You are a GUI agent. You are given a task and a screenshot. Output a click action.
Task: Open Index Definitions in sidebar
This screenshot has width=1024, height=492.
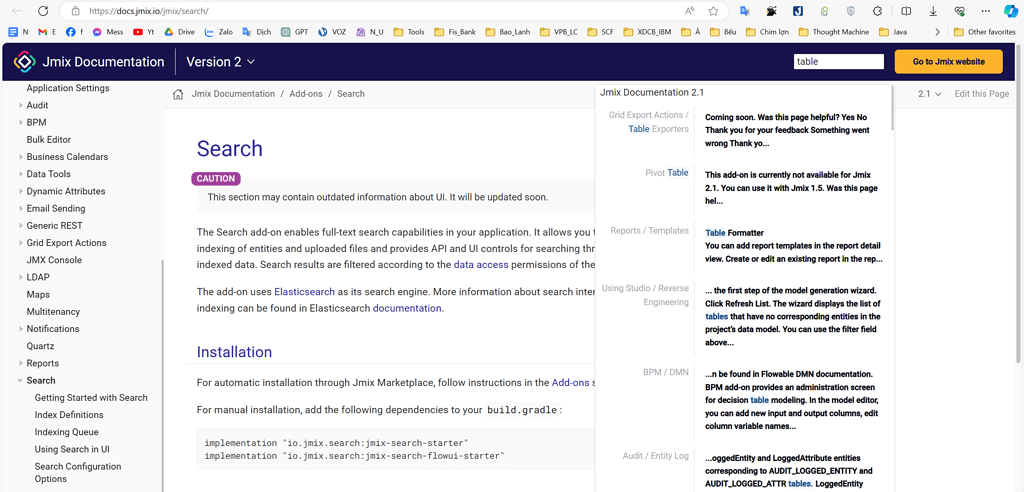(x=69, y=415)
